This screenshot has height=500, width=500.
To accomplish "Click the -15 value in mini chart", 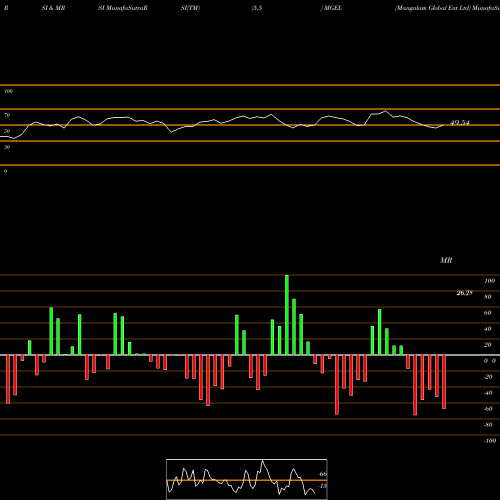I will (322, 486).
